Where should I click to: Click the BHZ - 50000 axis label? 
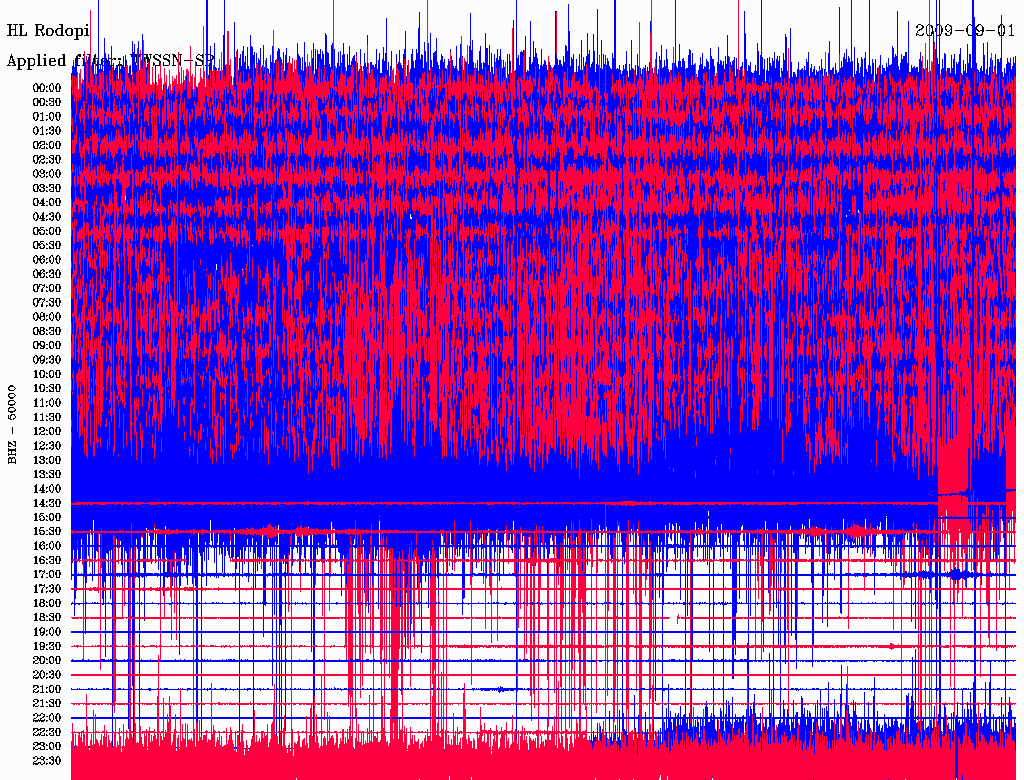(x=12, y=425)
